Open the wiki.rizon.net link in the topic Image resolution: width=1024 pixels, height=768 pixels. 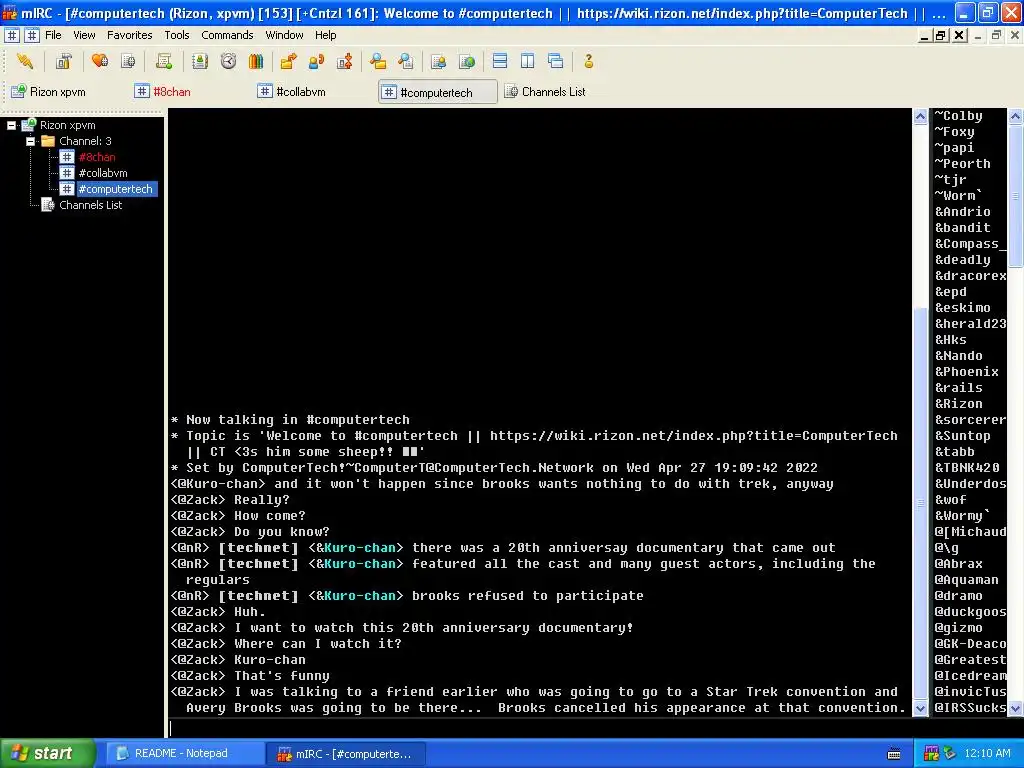click(693, 436)
